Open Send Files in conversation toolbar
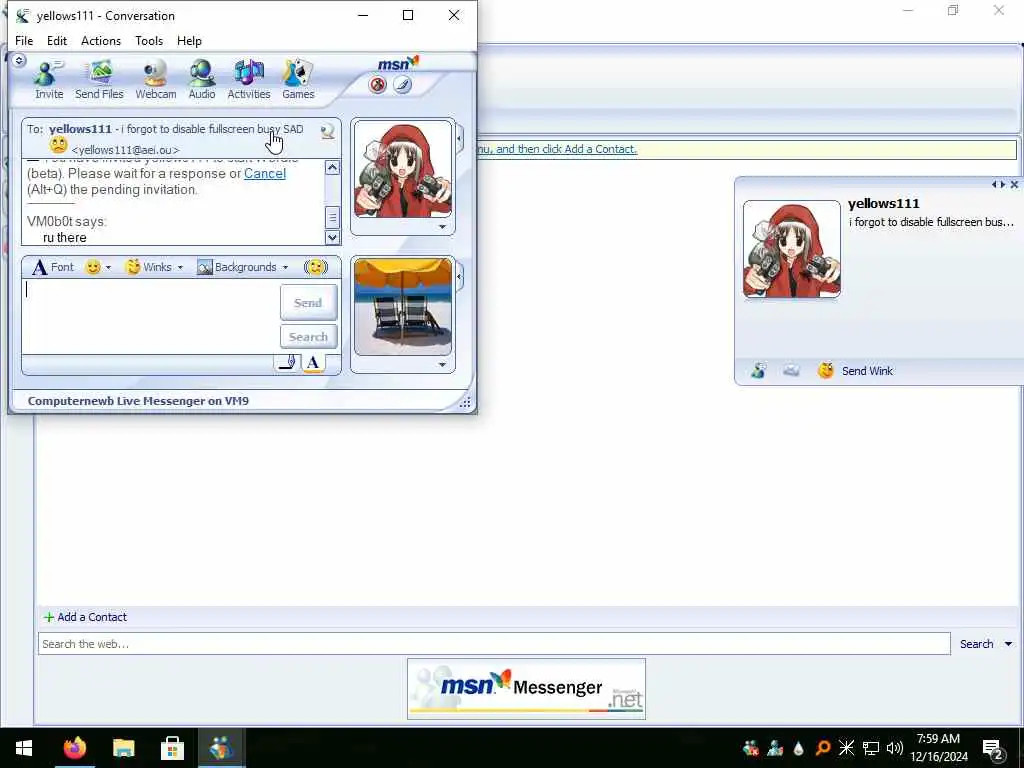Image resolution: width=1024 pixels, height=768 pixels. pos(99,80)
